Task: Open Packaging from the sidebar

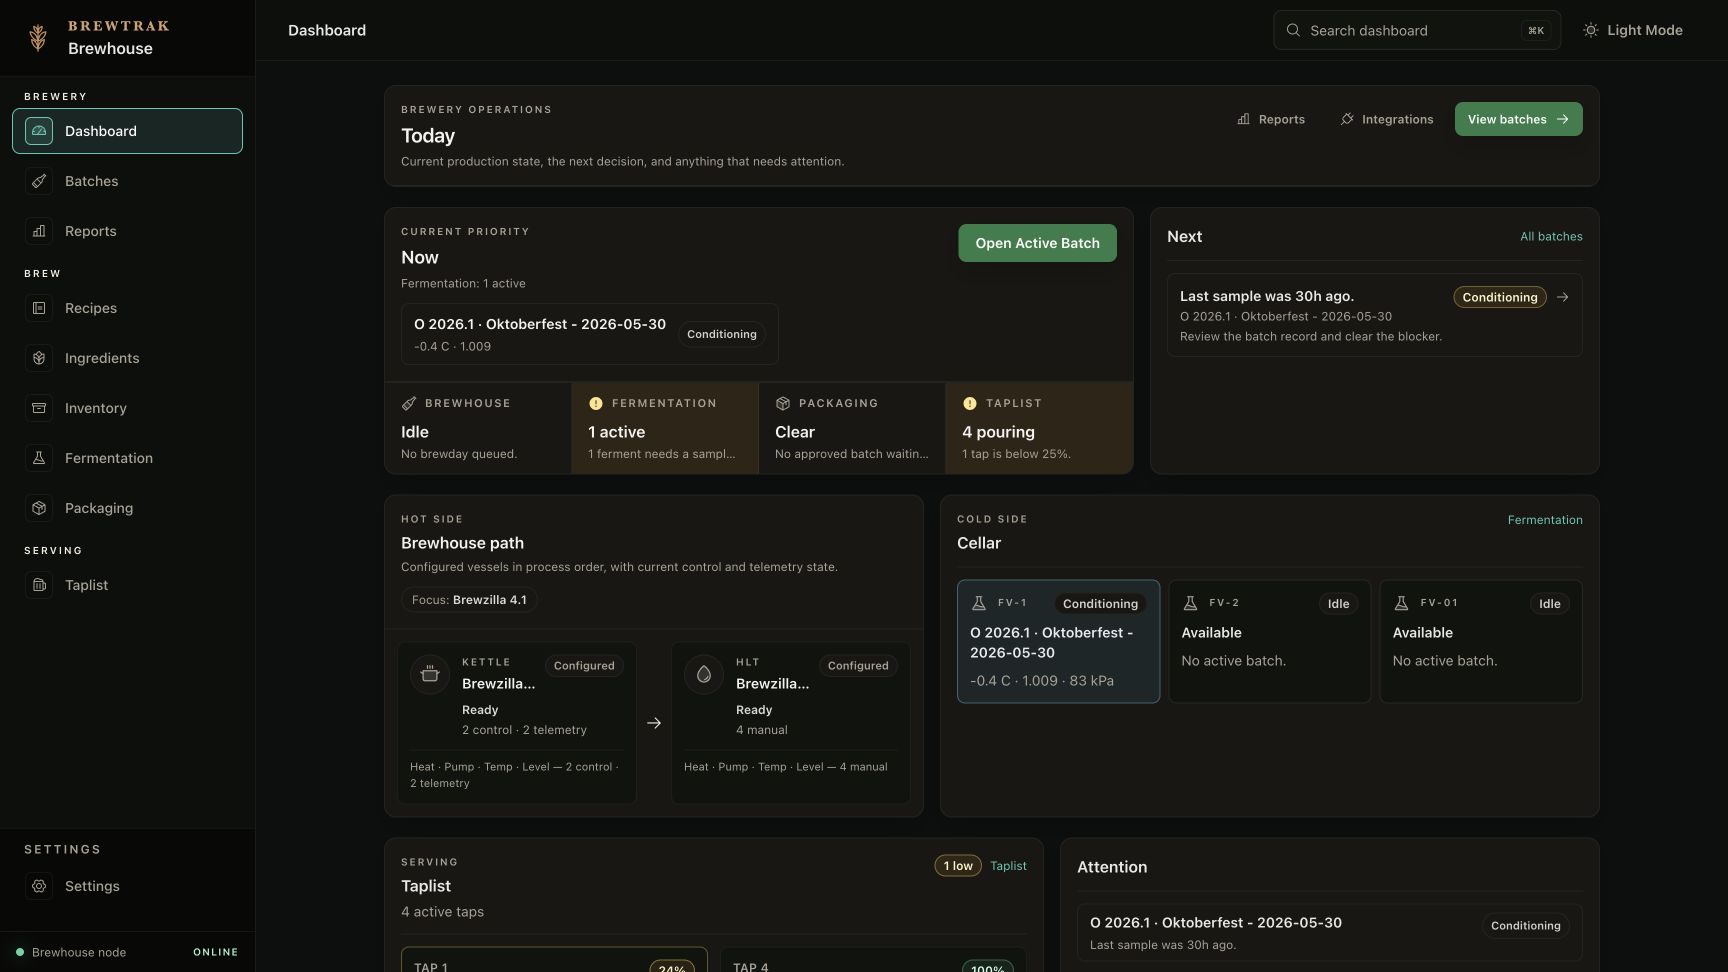Action: point(127,508)
